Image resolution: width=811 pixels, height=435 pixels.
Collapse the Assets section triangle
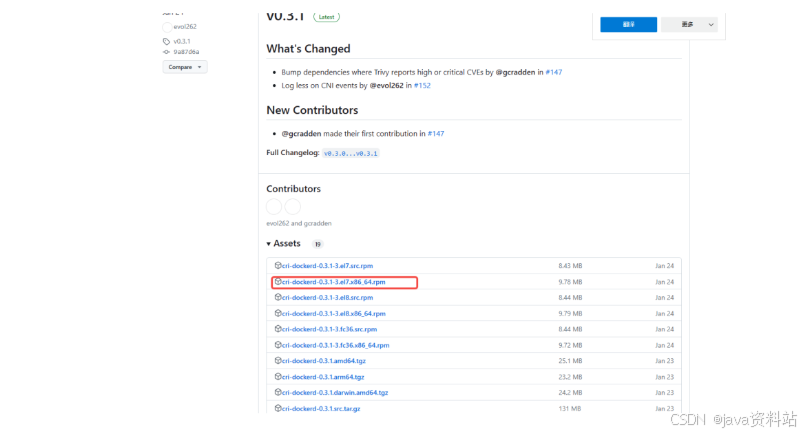pyautogui.click(x=268, y=244)
